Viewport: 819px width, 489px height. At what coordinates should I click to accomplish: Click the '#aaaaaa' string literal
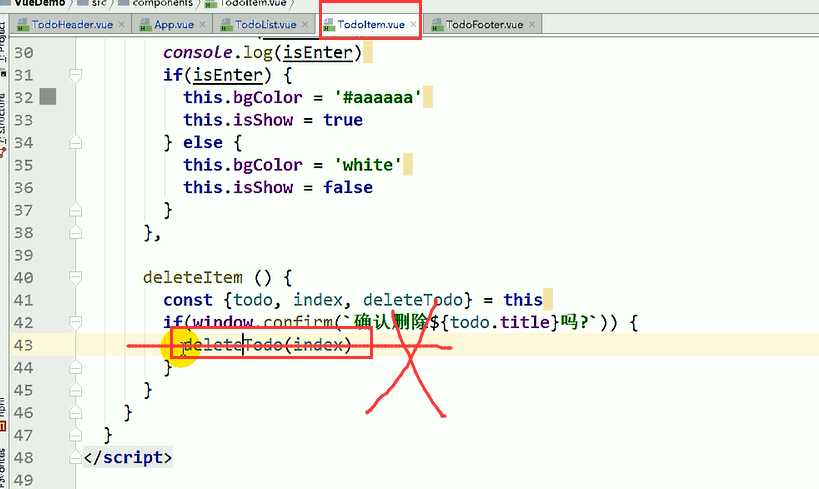[378, 97]
